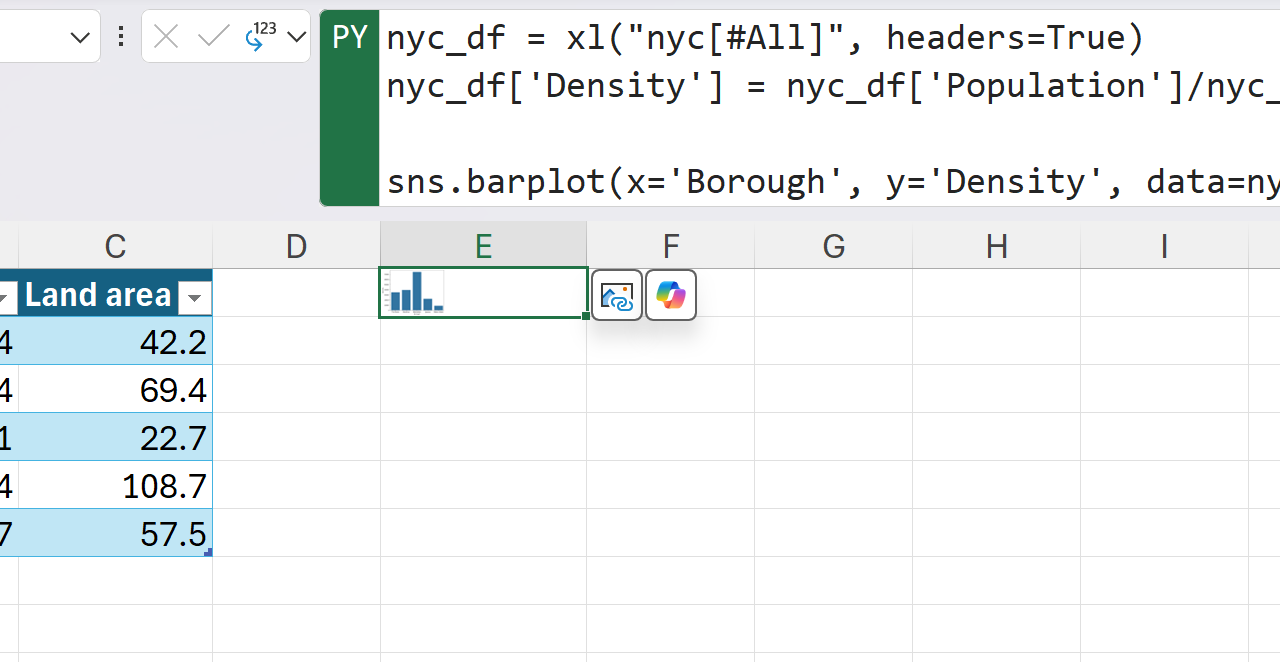Screen dimensions: 1280x662
Task: Open the filter dropdown left of Land area
Action: (x=5, y=297)
